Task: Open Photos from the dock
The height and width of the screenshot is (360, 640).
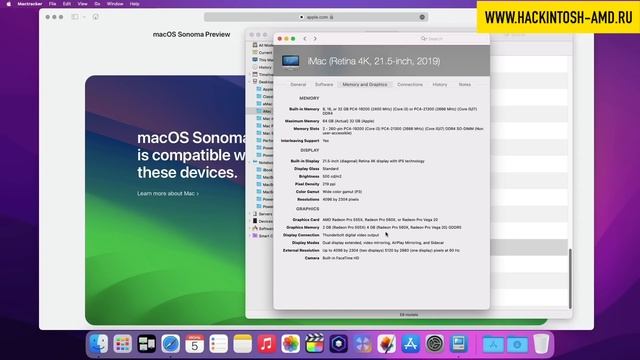Action: [291, 344]
